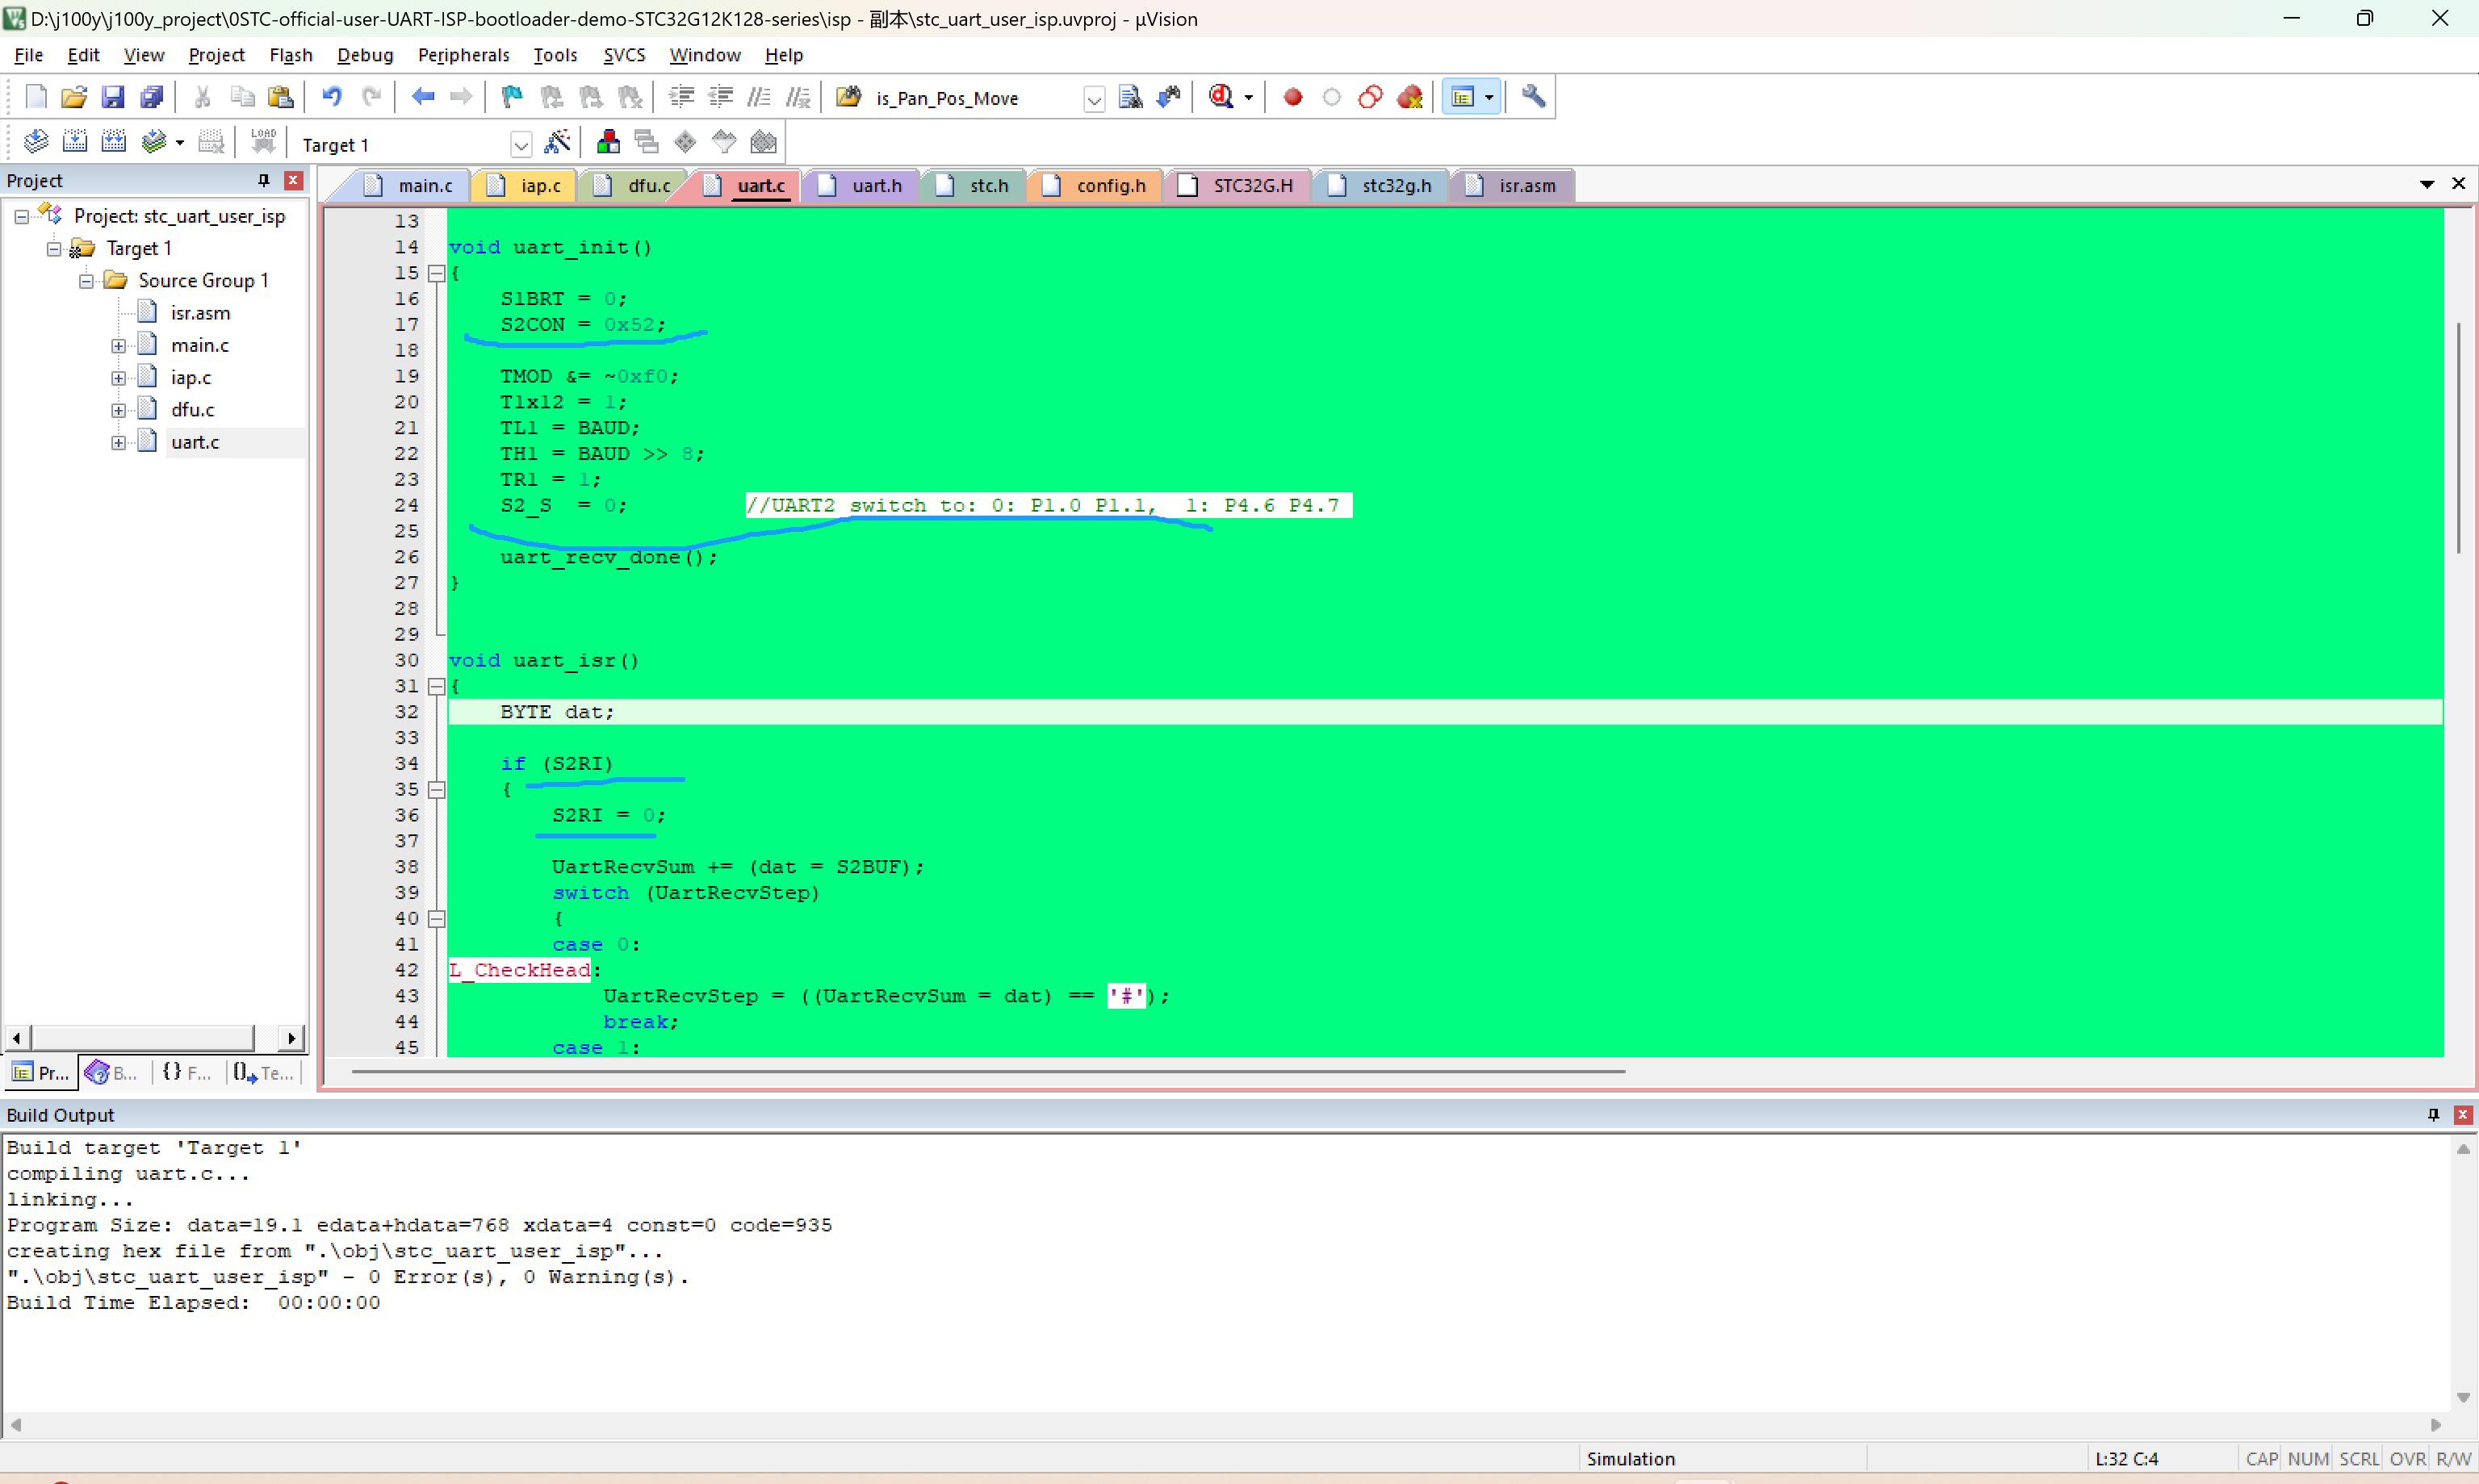Click Rebuild all target files icon

[x=114, y=143]
